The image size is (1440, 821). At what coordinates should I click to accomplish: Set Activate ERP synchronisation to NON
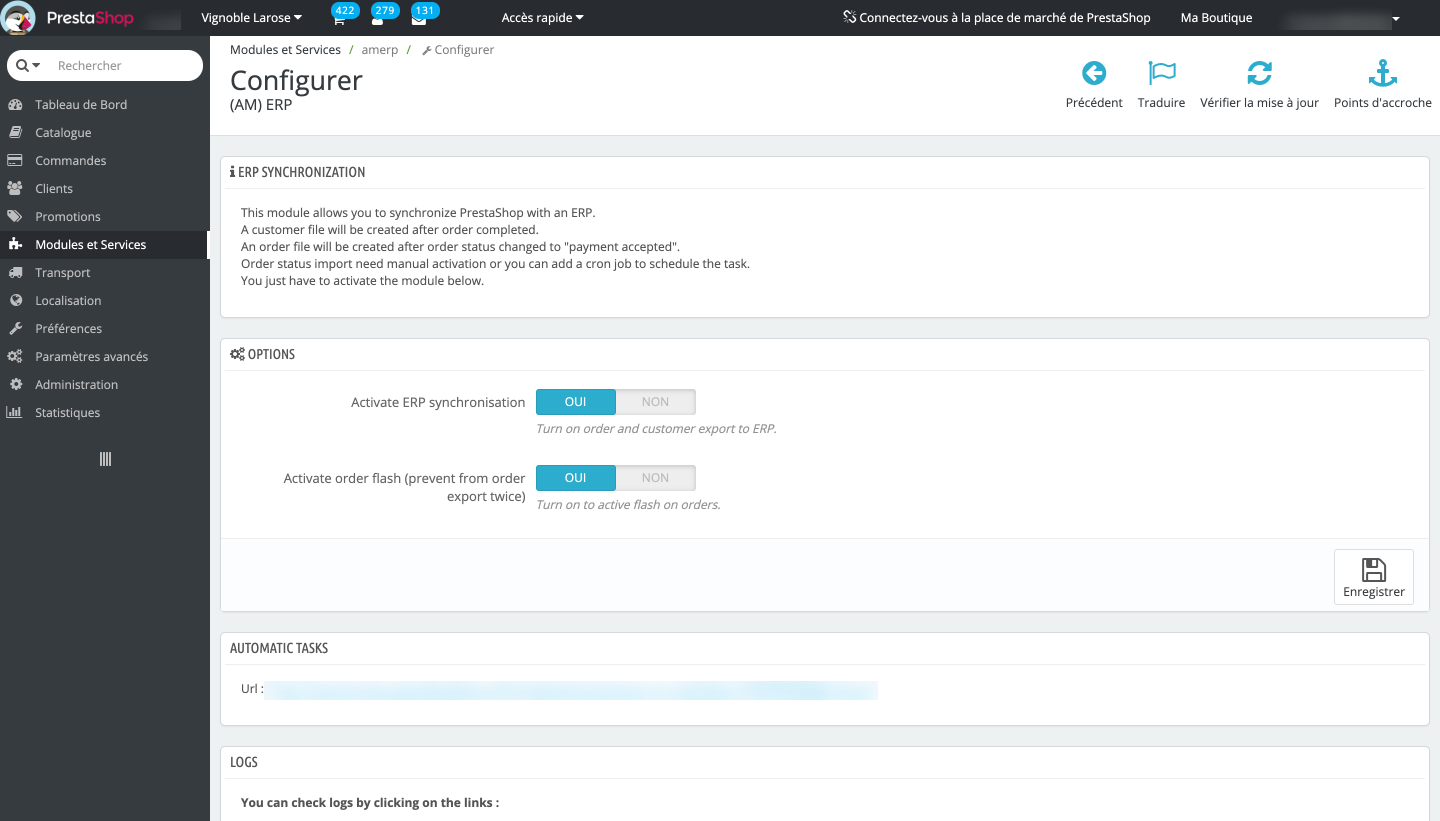coord(655,402)
